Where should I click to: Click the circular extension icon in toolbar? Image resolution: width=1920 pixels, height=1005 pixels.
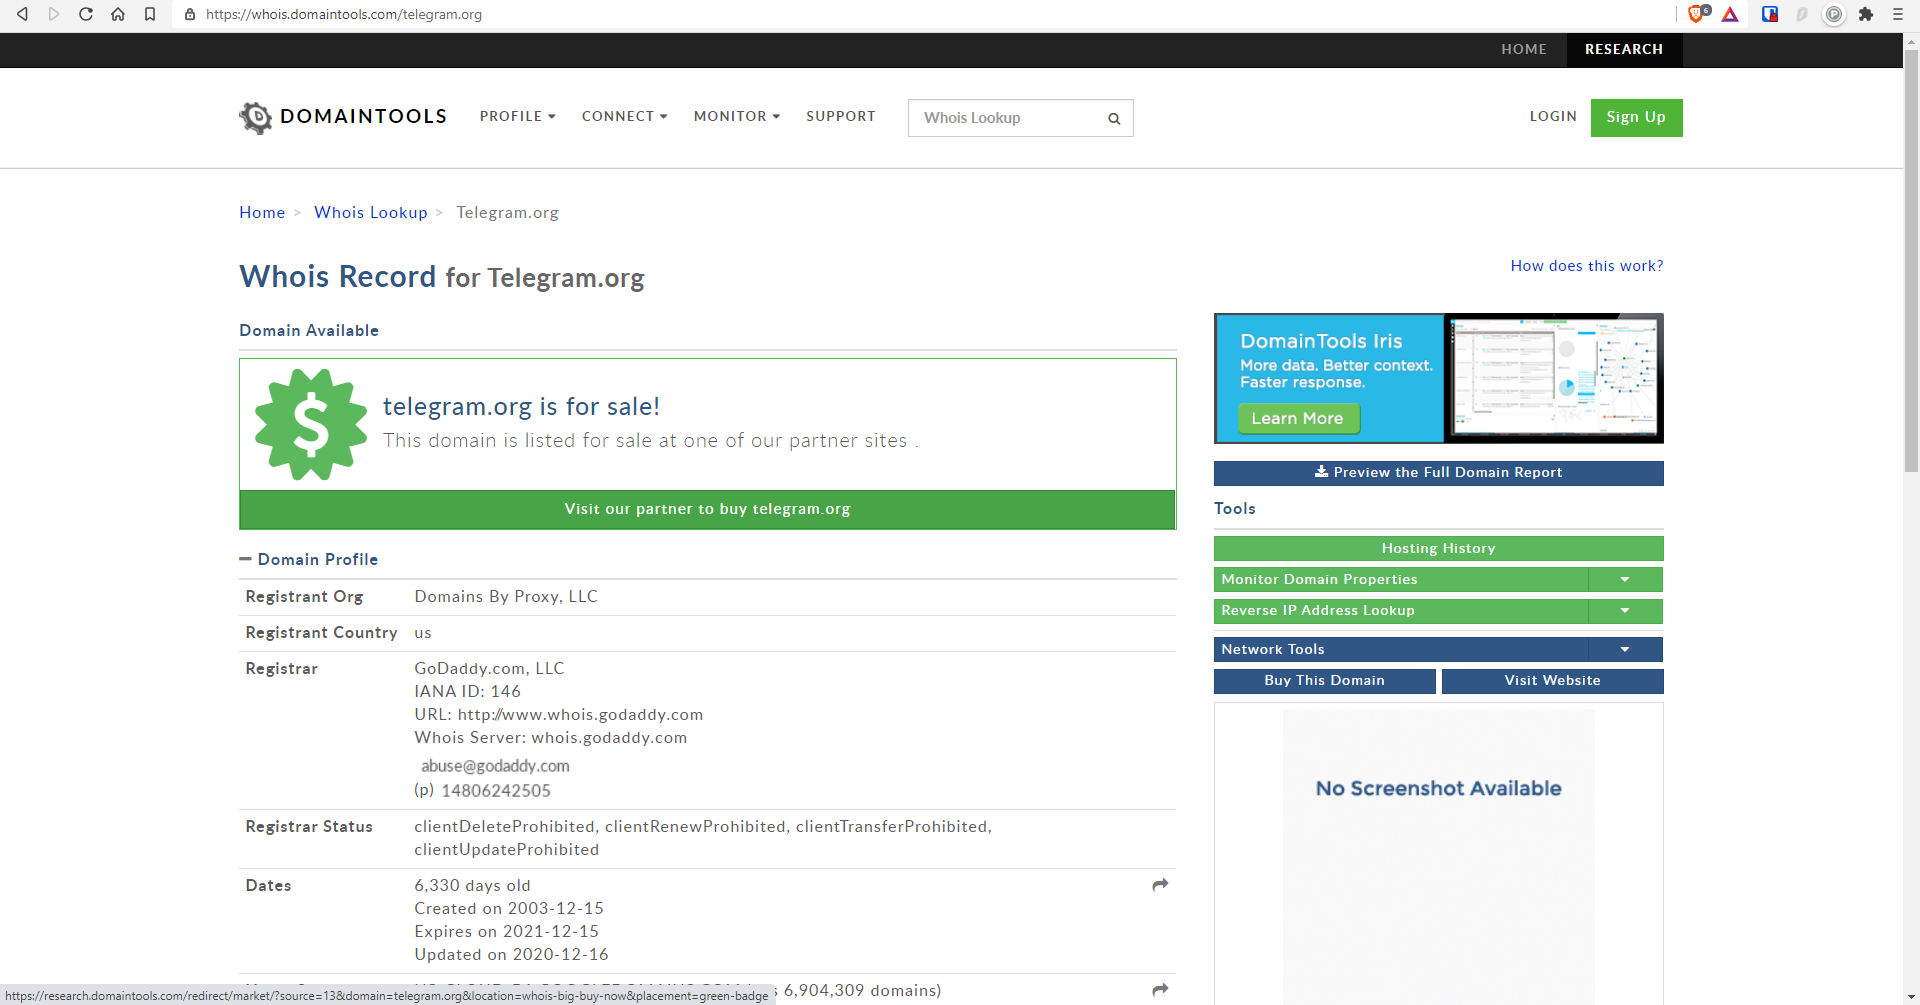point(1834,14)
